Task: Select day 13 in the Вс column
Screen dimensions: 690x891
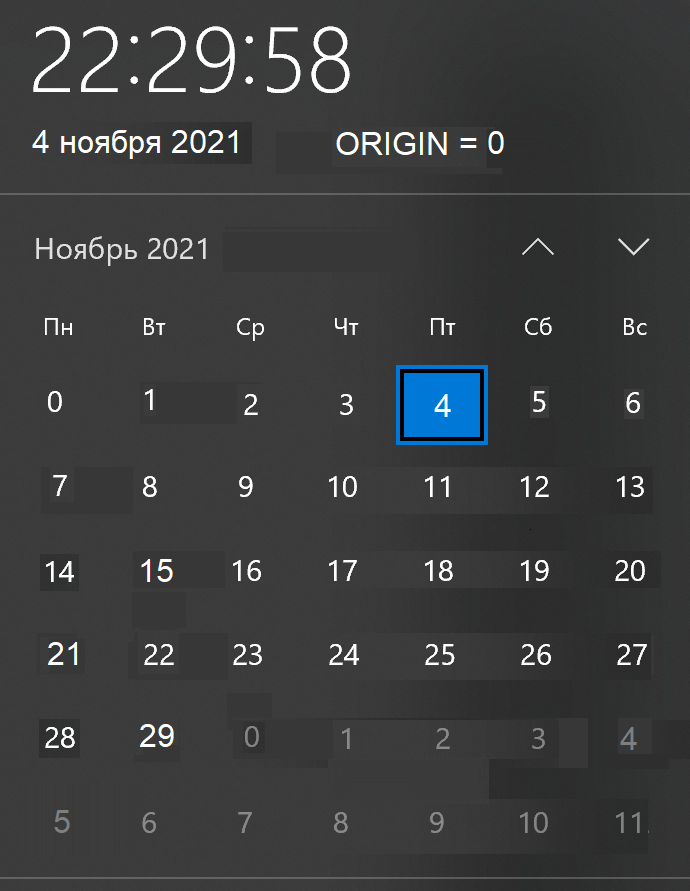Action: pyautogui.click(x=630, y=487)
